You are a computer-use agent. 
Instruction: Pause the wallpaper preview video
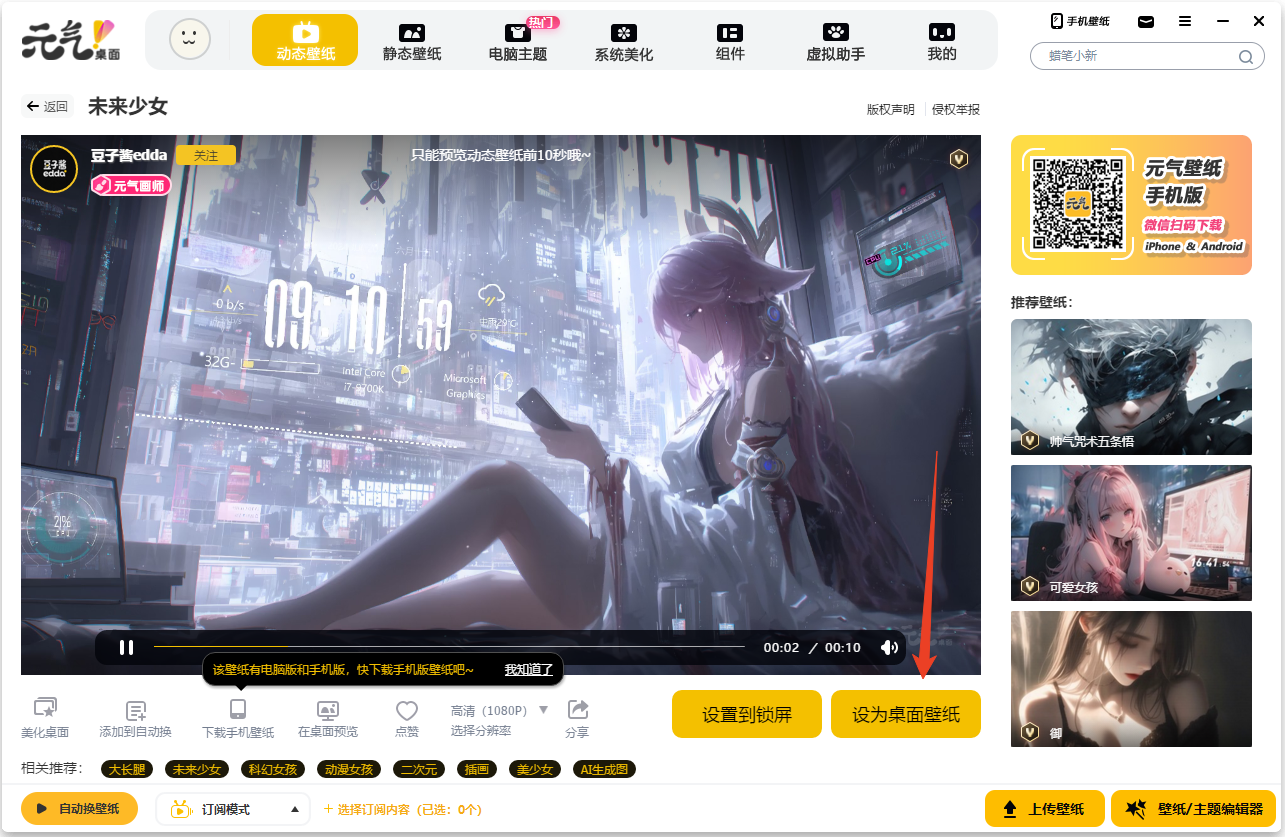[x=127, y=647]
